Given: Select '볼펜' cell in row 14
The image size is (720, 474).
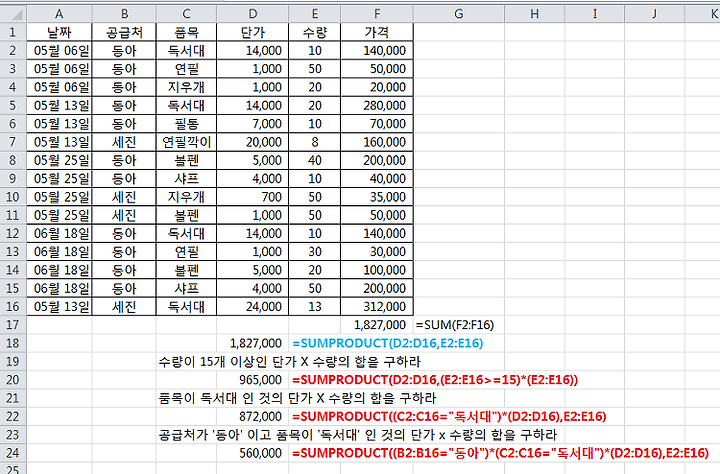Looking at the screenshot, I should tap(186, 270).
